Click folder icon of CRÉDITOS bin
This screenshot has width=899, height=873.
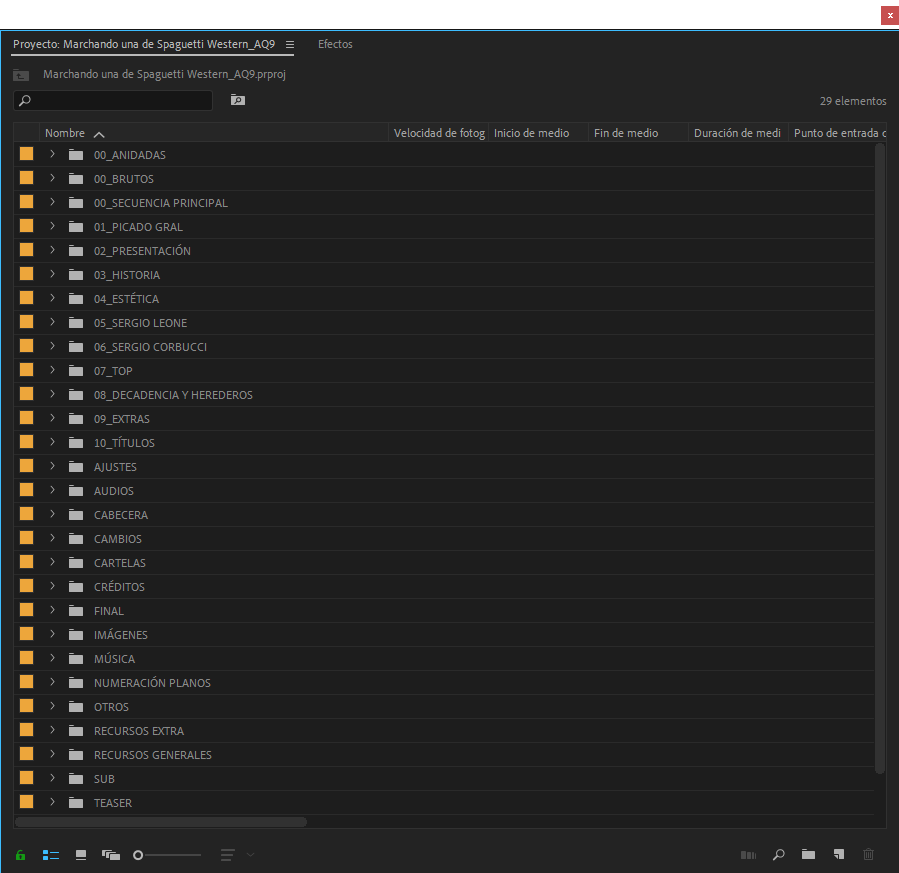tap(76, 587)
